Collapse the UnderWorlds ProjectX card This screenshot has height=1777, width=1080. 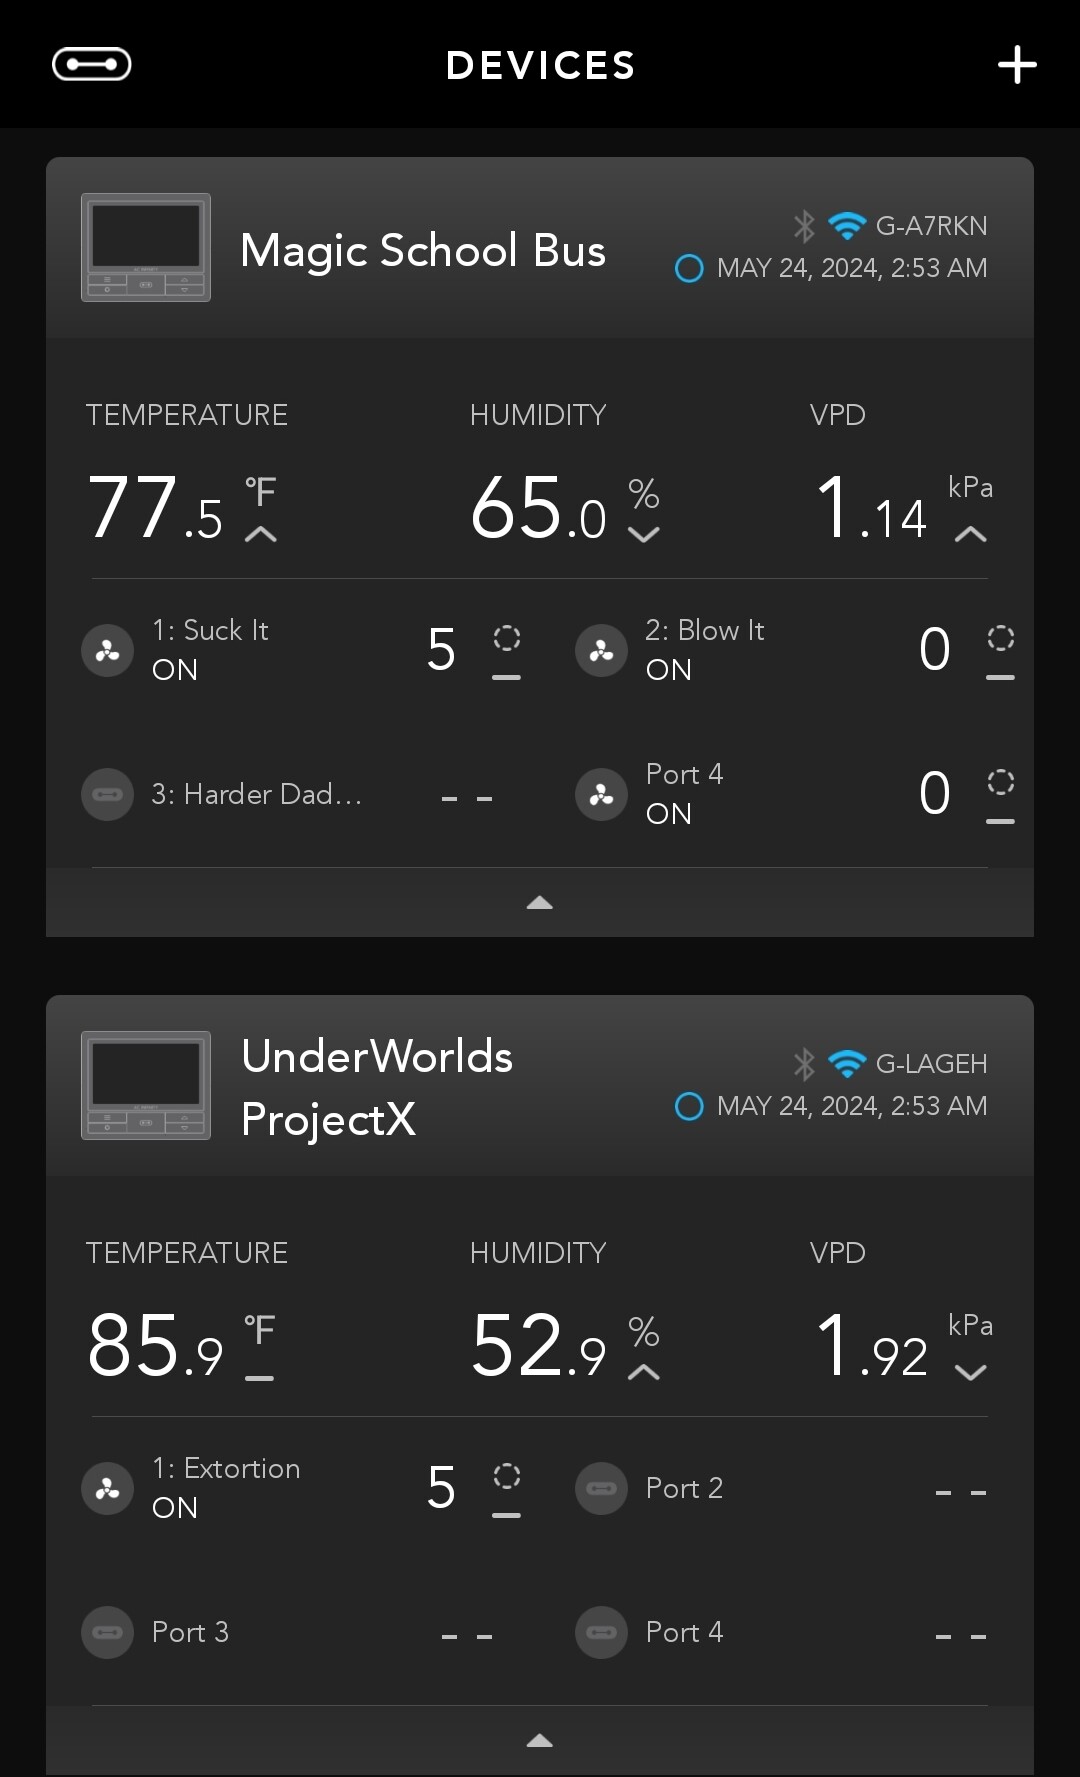coord(539,1741)
